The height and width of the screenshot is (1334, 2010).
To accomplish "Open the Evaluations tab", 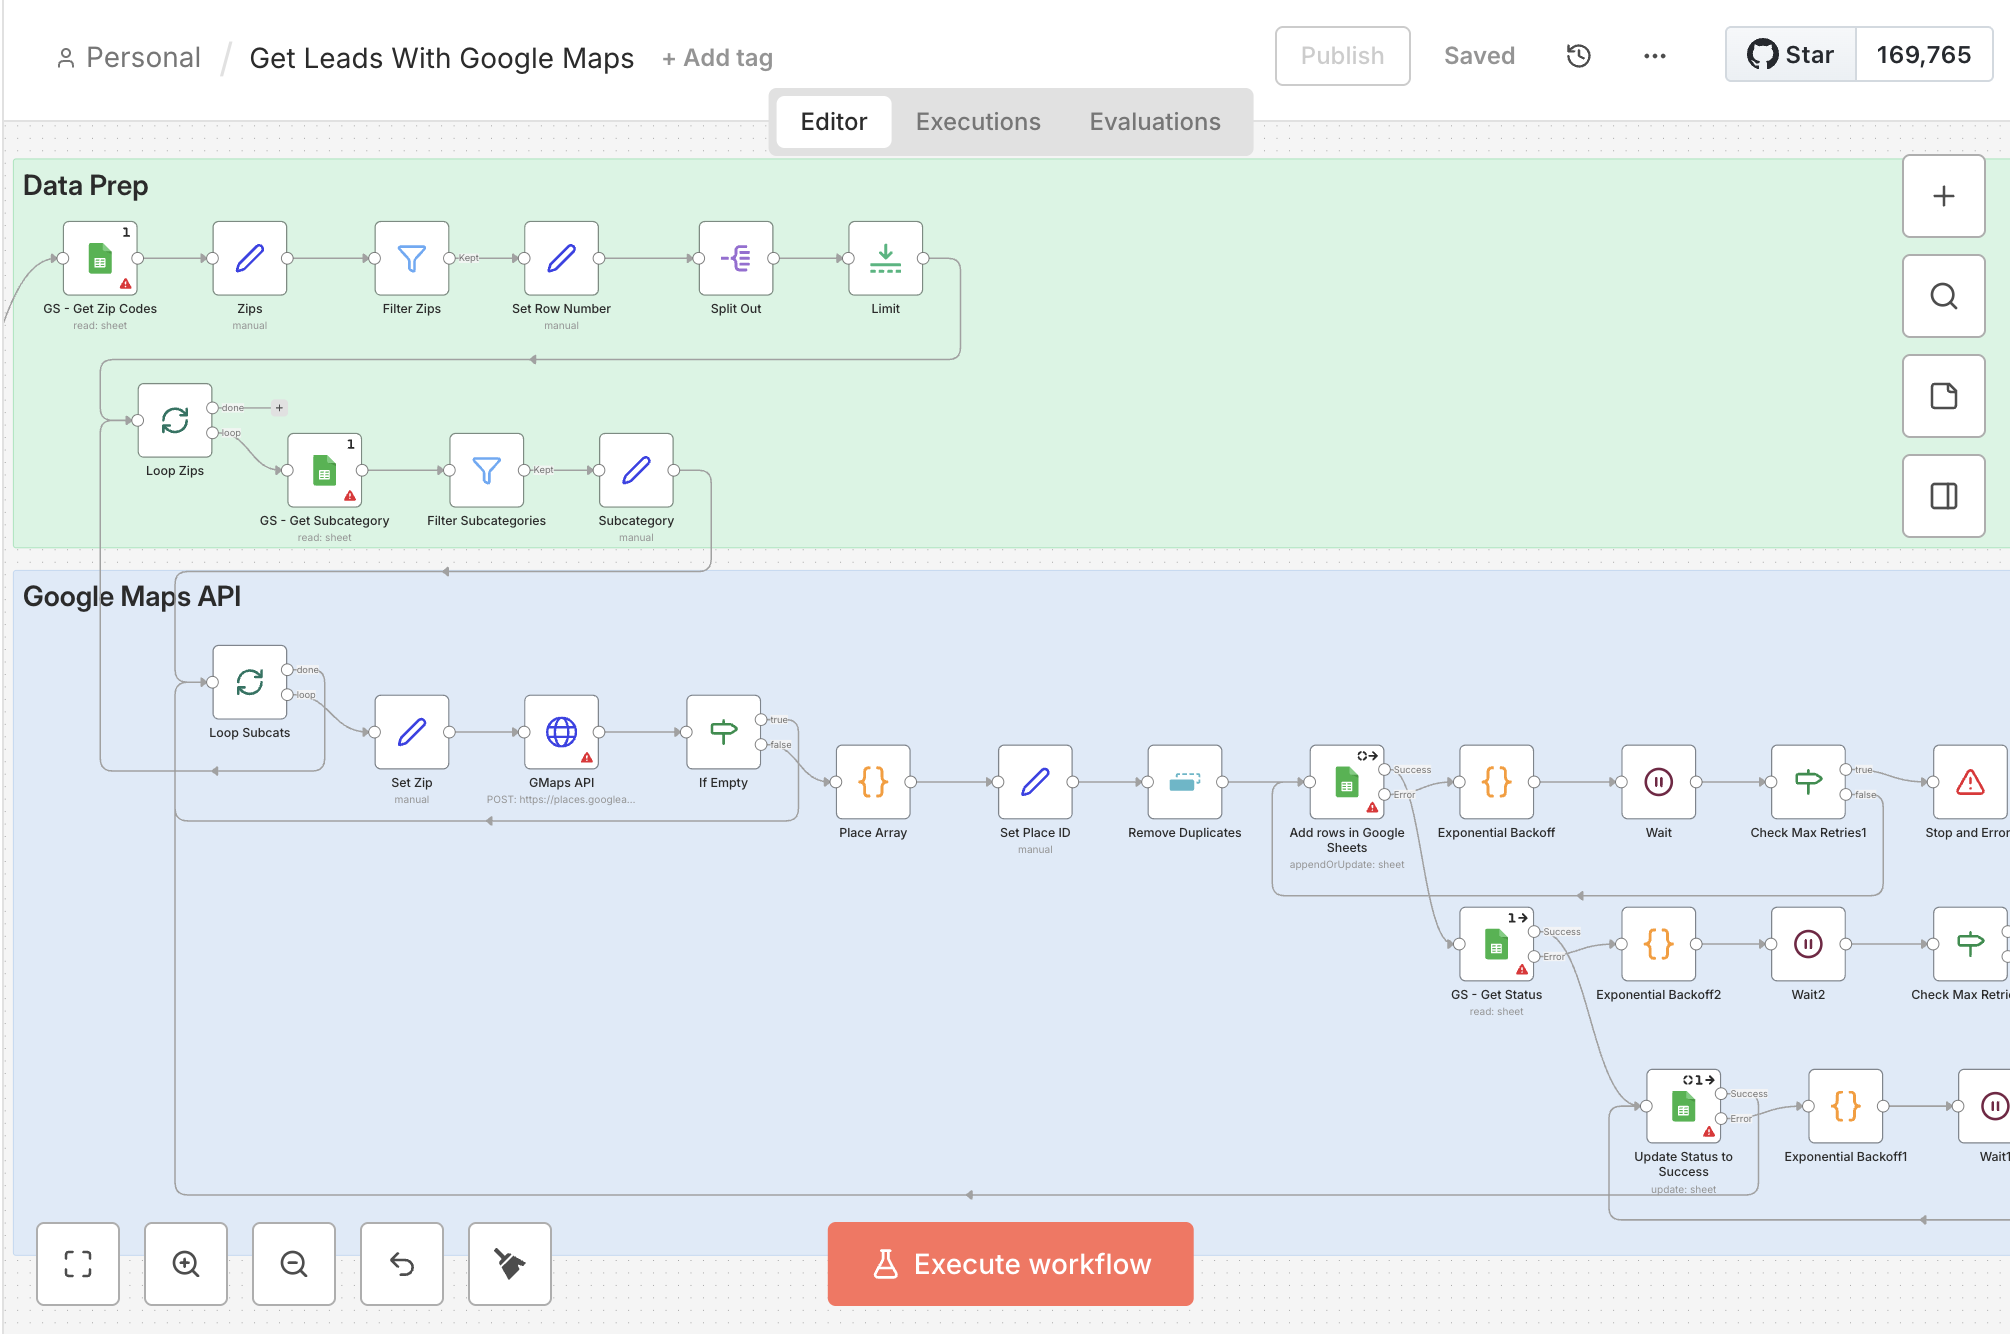I will coord(1154,122).
